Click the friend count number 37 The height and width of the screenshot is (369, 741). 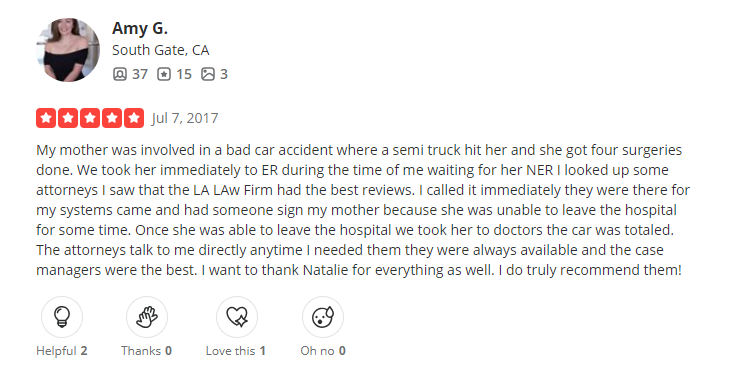[139, 74]
